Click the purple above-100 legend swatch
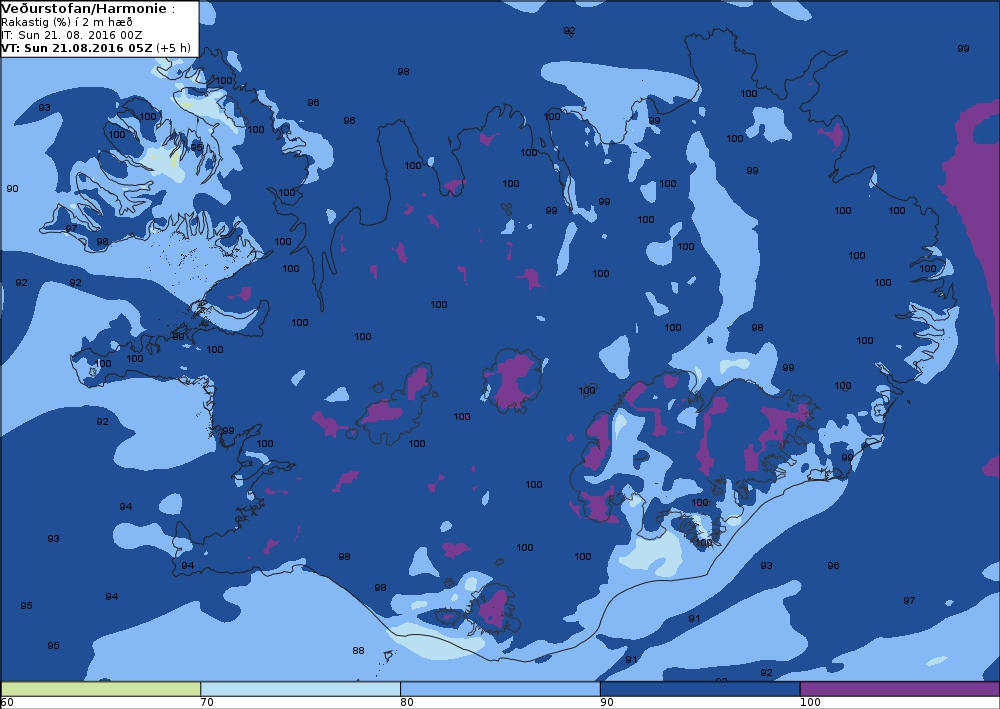 tap(899, 689)
